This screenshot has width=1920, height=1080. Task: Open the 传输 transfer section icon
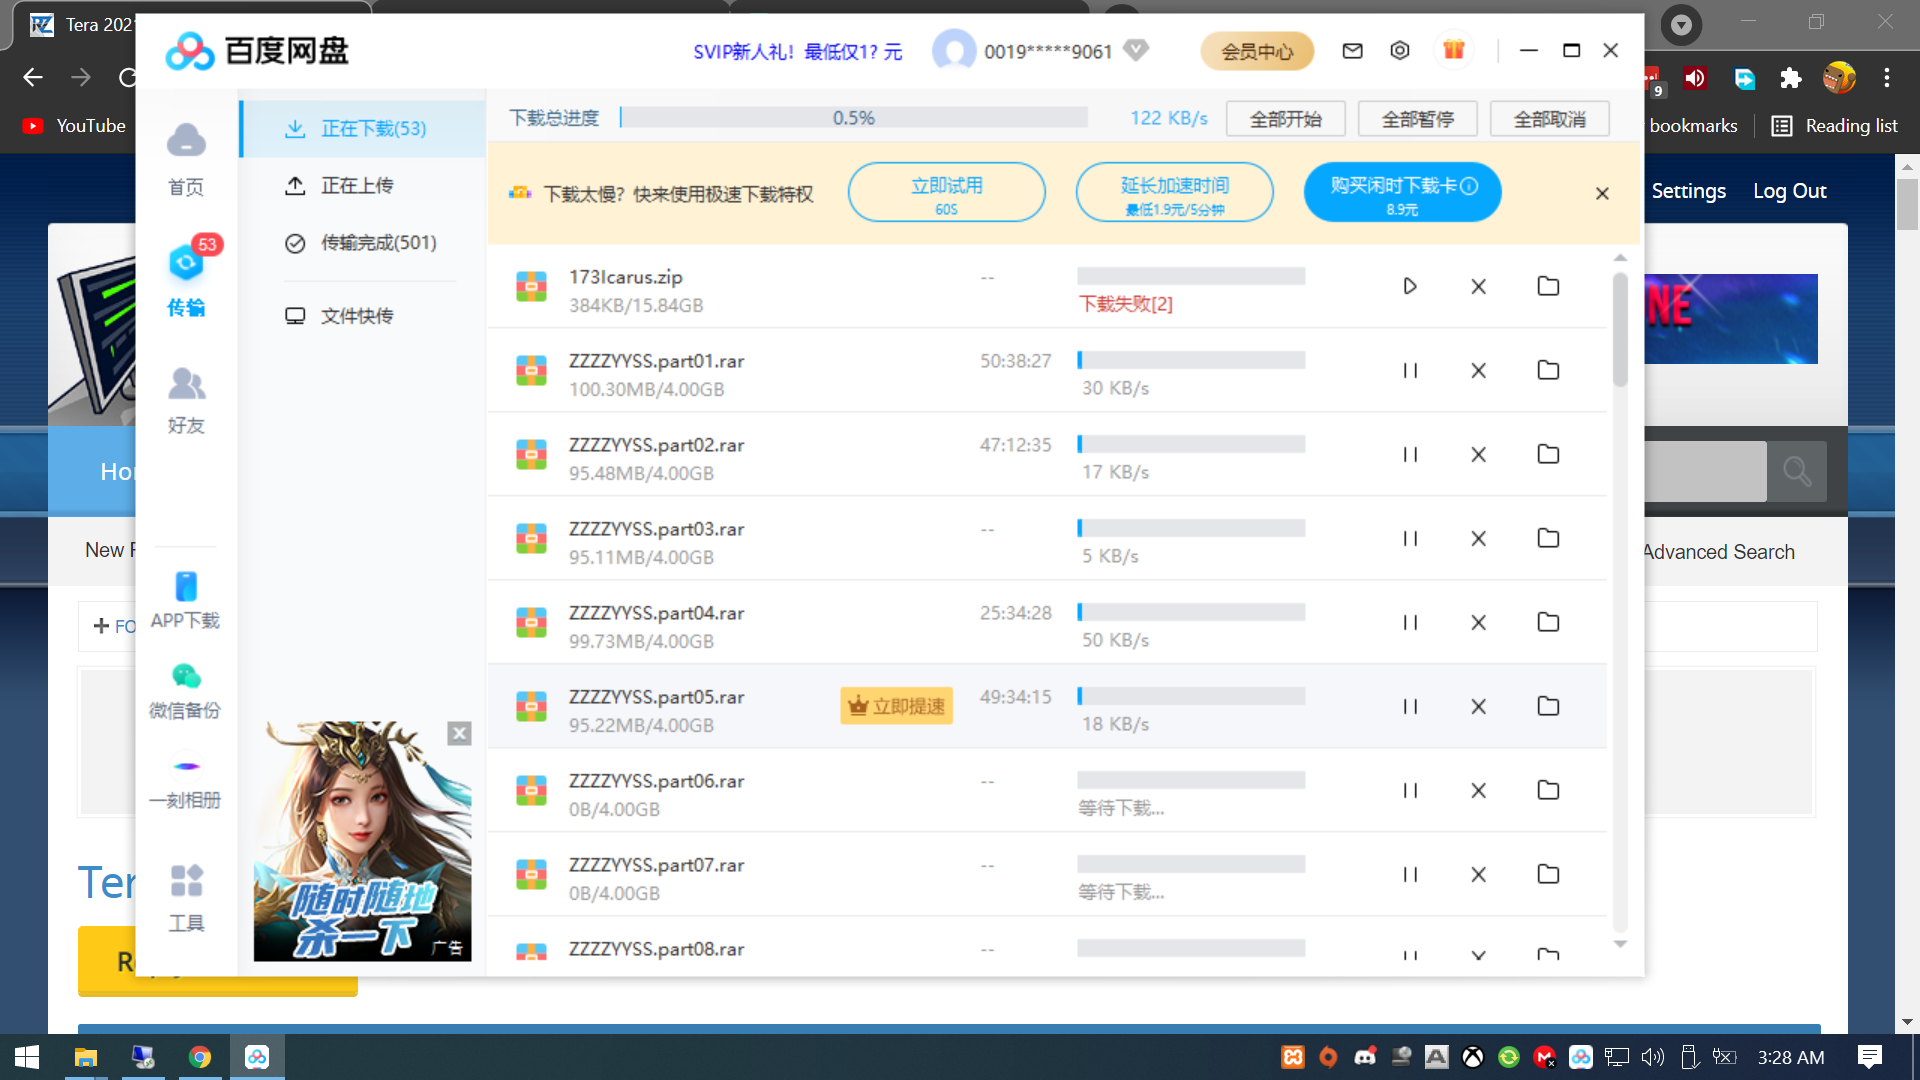tap(186, 280)
